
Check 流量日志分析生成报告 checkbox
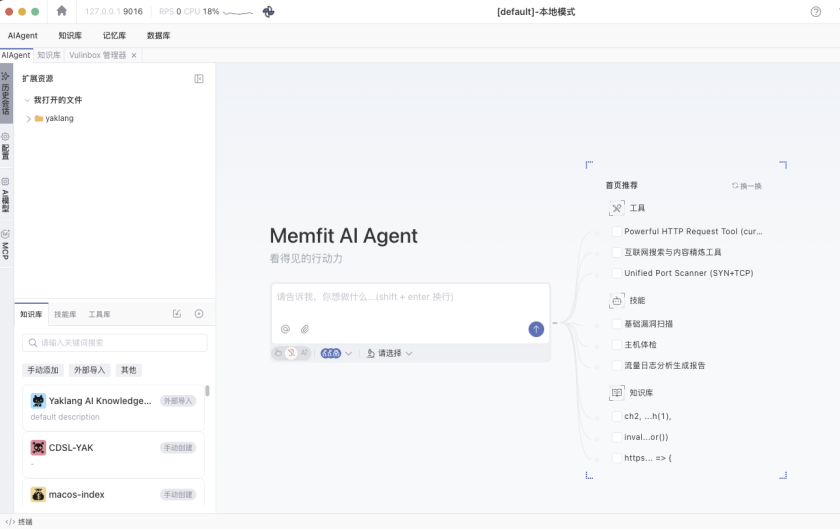point(617,366)
